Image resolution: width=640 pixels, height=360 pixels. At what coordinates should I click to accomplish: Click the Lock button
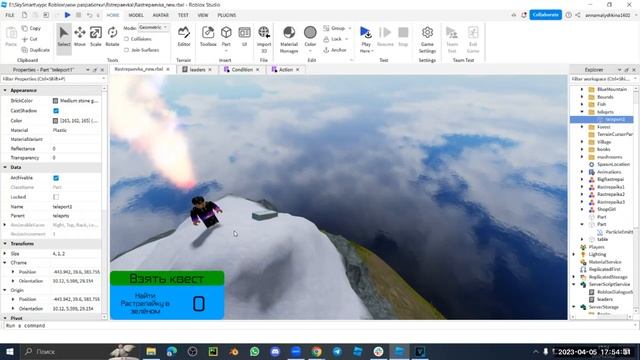(336, 39)
